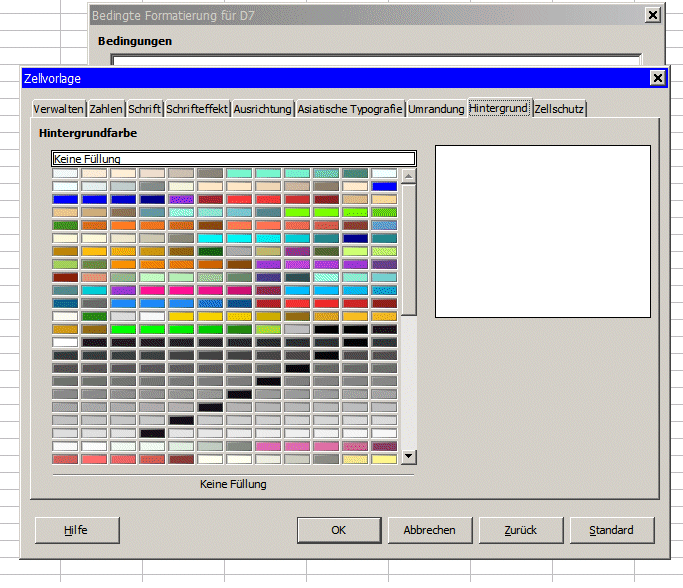Click the color palette scroll-down arrow
The height and width of the screenshot is (588, 683).
408,456
